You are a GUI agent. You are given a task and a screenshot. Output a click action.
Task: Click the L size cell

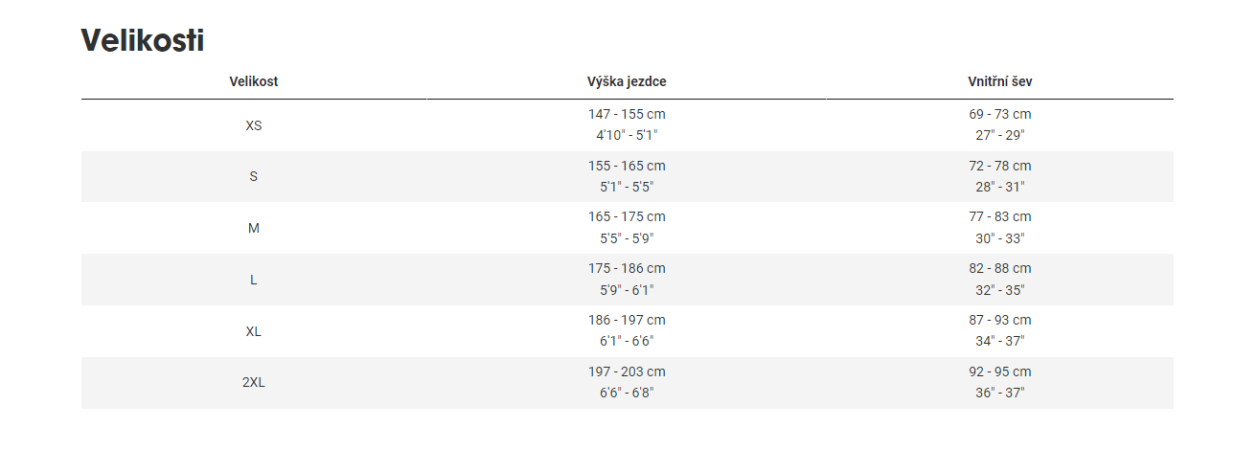coord(253,280)
